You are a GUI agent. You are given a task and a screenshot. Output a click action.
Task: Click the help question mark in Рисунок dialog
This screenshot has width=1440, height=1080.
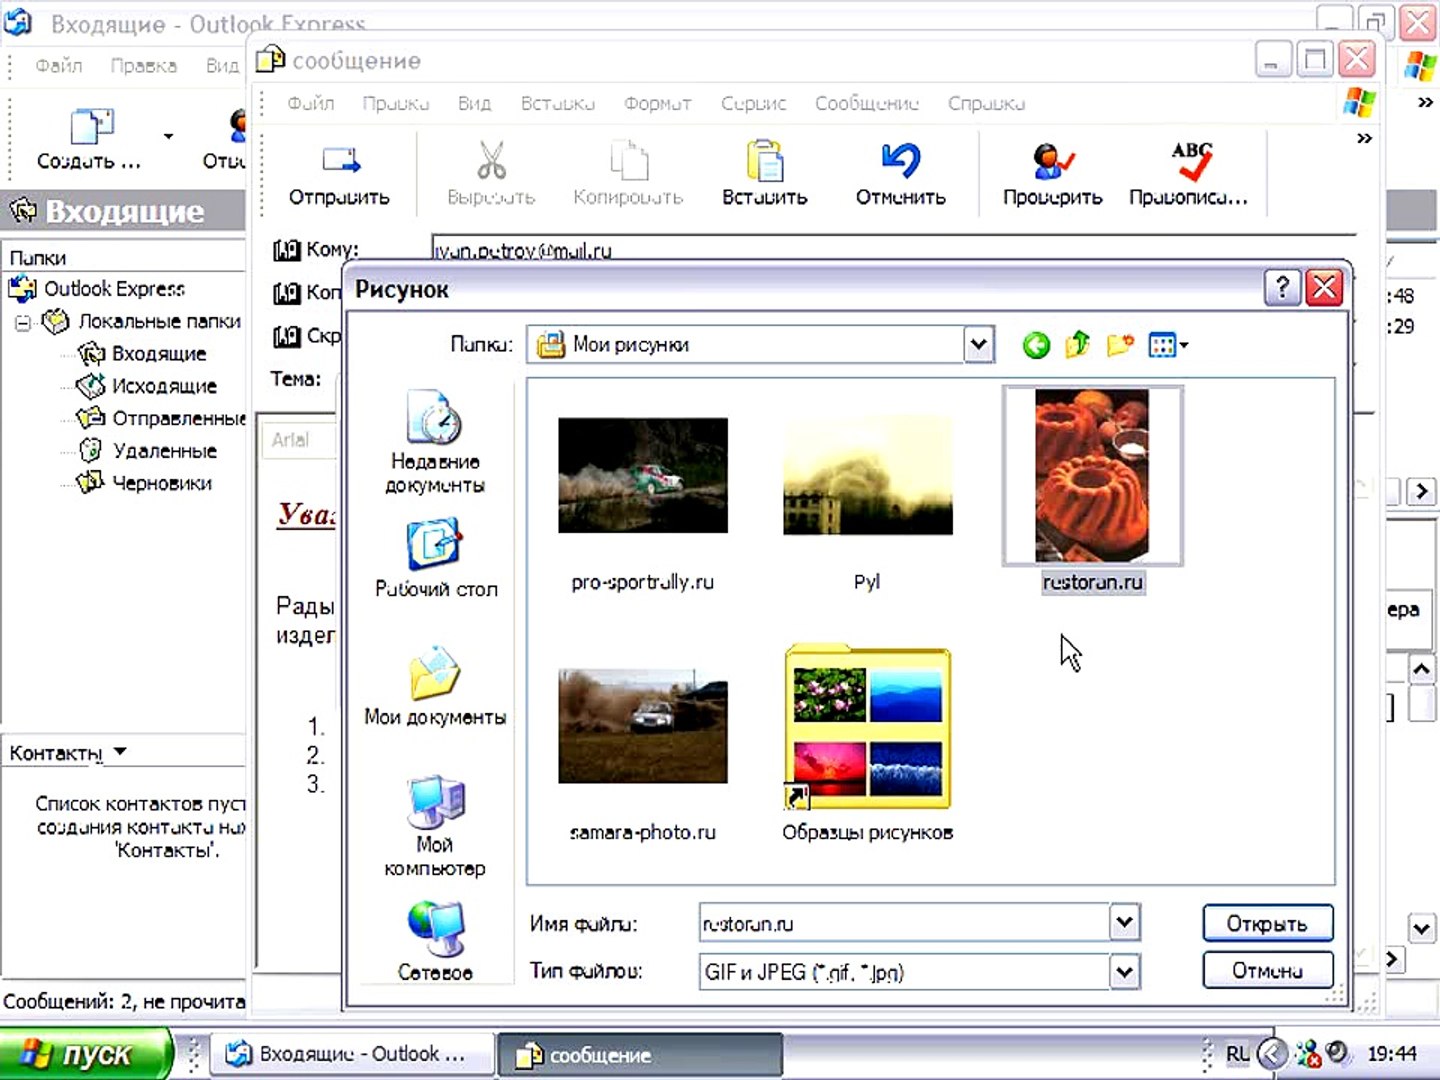(1282, 288)
